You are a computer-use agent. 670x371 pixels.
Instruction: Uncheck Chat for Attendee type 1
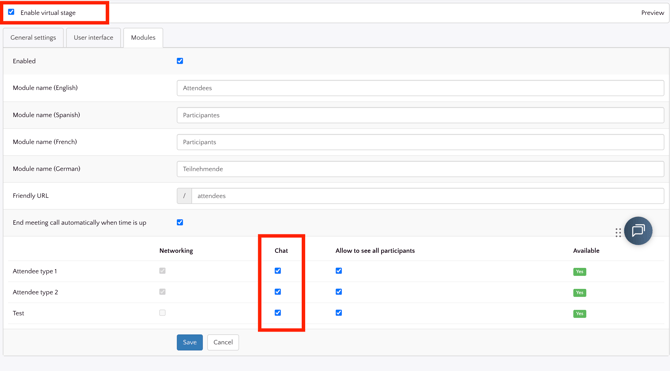278,271
